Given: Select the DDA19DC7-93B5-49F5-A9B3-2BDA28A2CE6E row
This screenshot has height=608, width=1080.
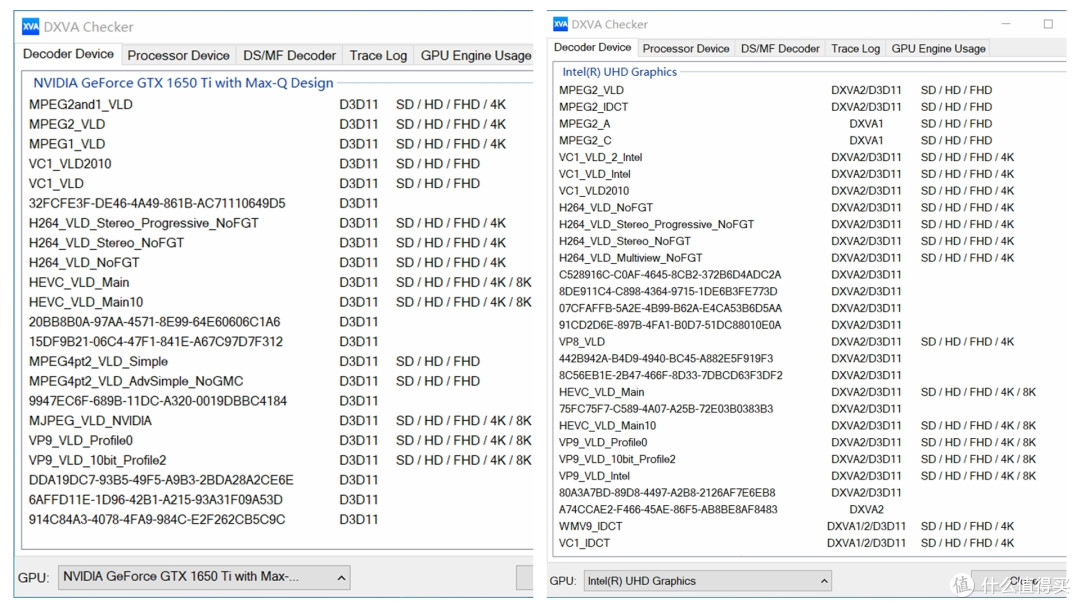Looking at the screenshot, I should click(x=204, y=480).
